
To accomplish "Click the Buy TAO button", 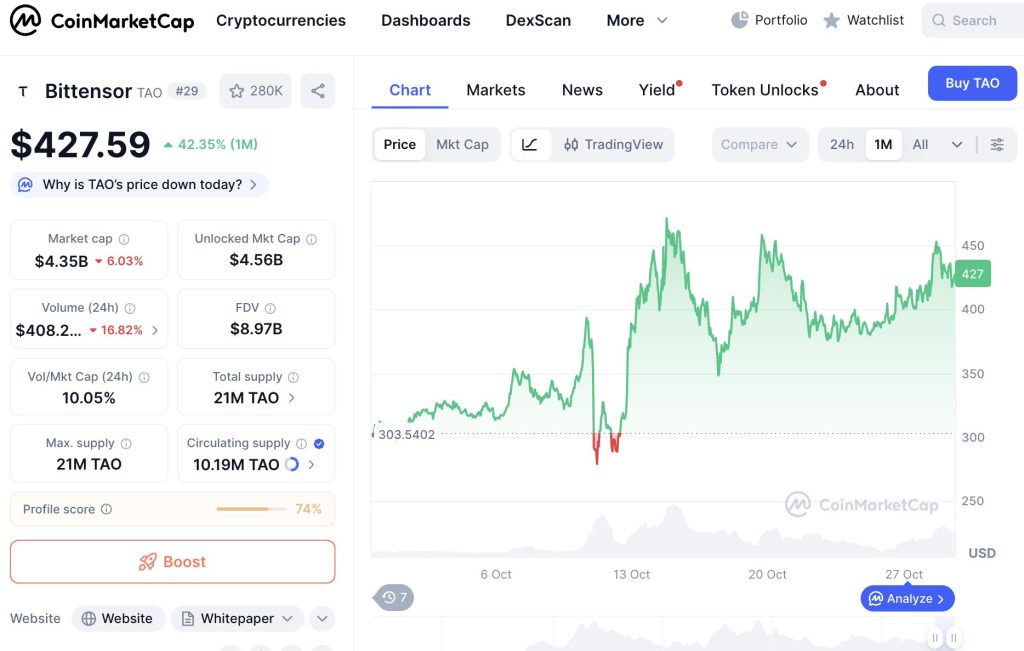I will coord(972,84).
